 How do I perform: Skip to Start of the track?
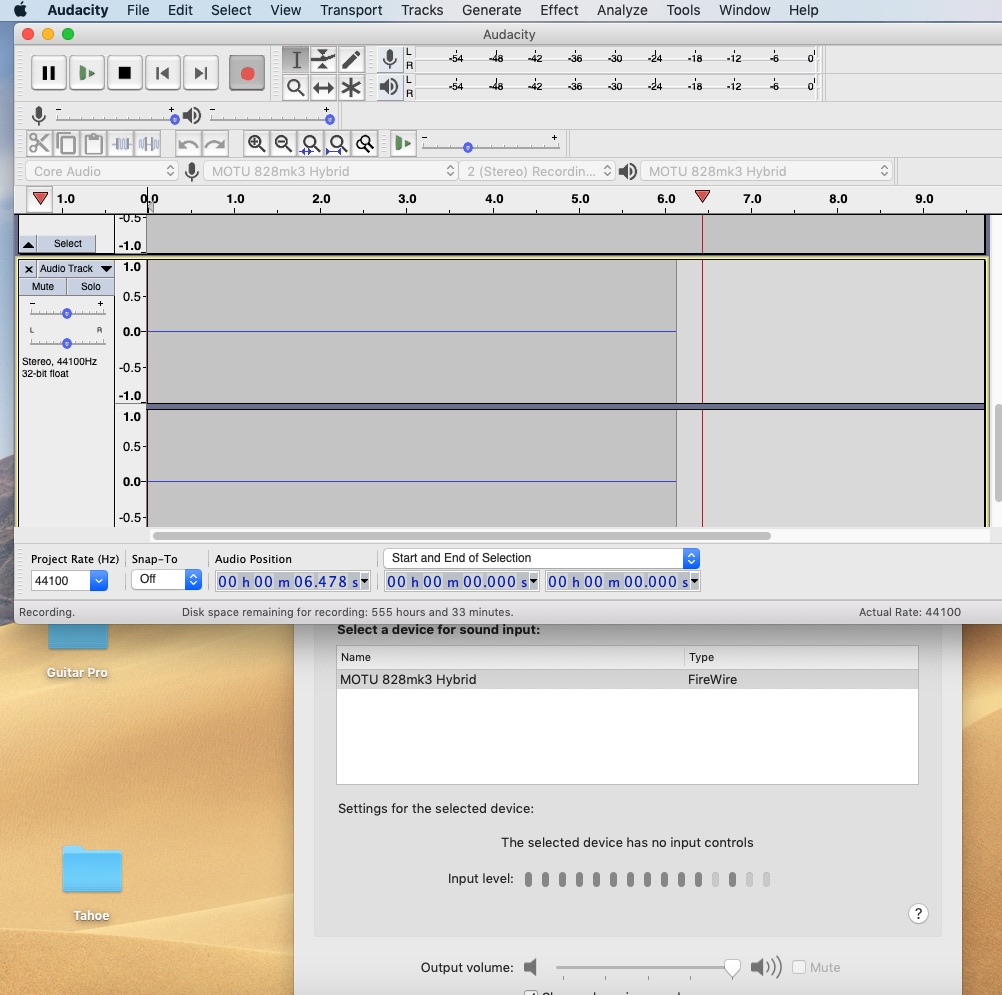click(162, 73)
